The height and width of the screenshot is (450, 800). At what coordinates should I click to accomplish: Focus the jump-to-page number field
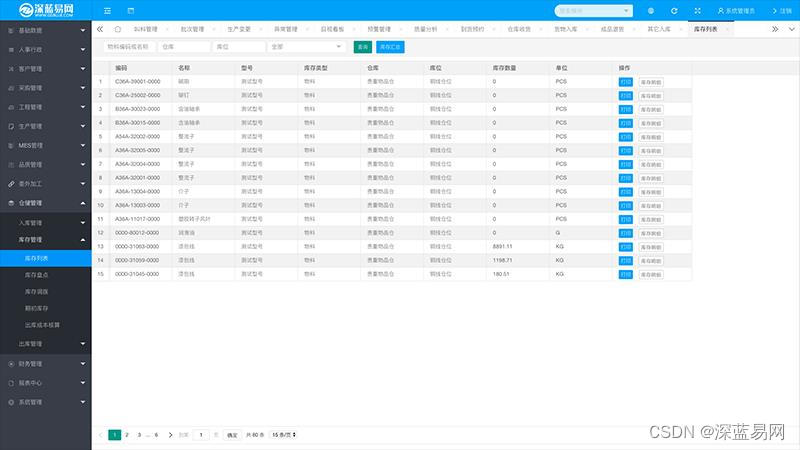(x=201, y=435)
